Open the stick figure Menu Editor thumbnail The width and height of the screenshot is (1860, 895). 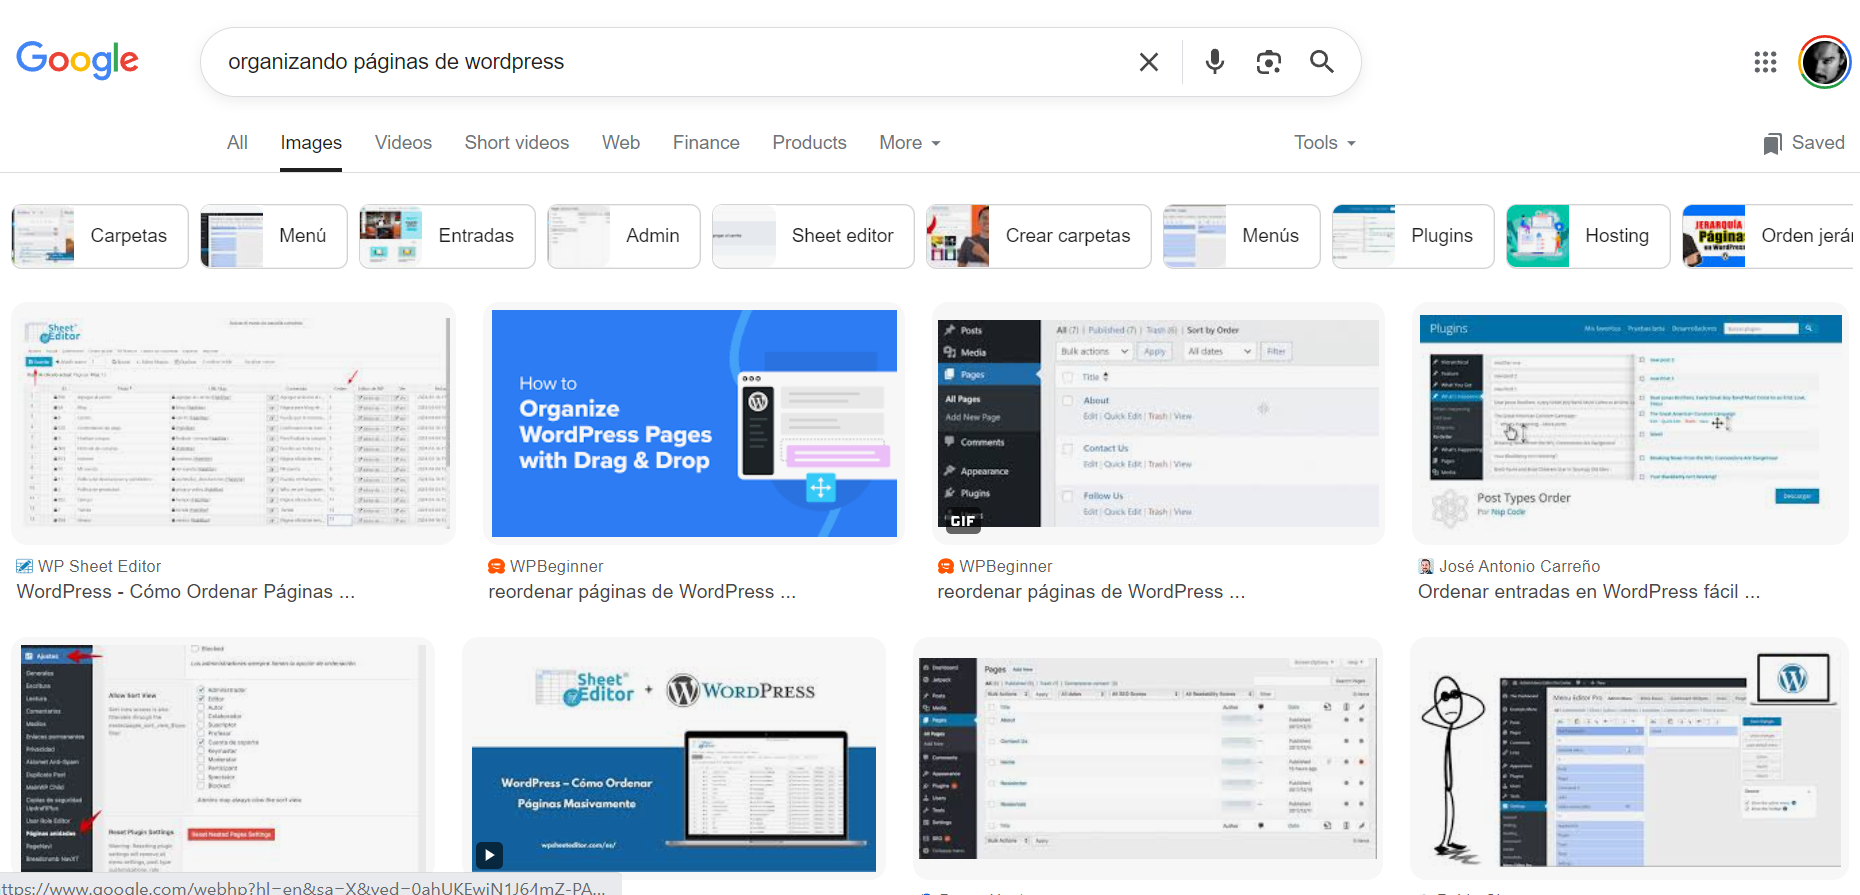tap(1629, 758)
